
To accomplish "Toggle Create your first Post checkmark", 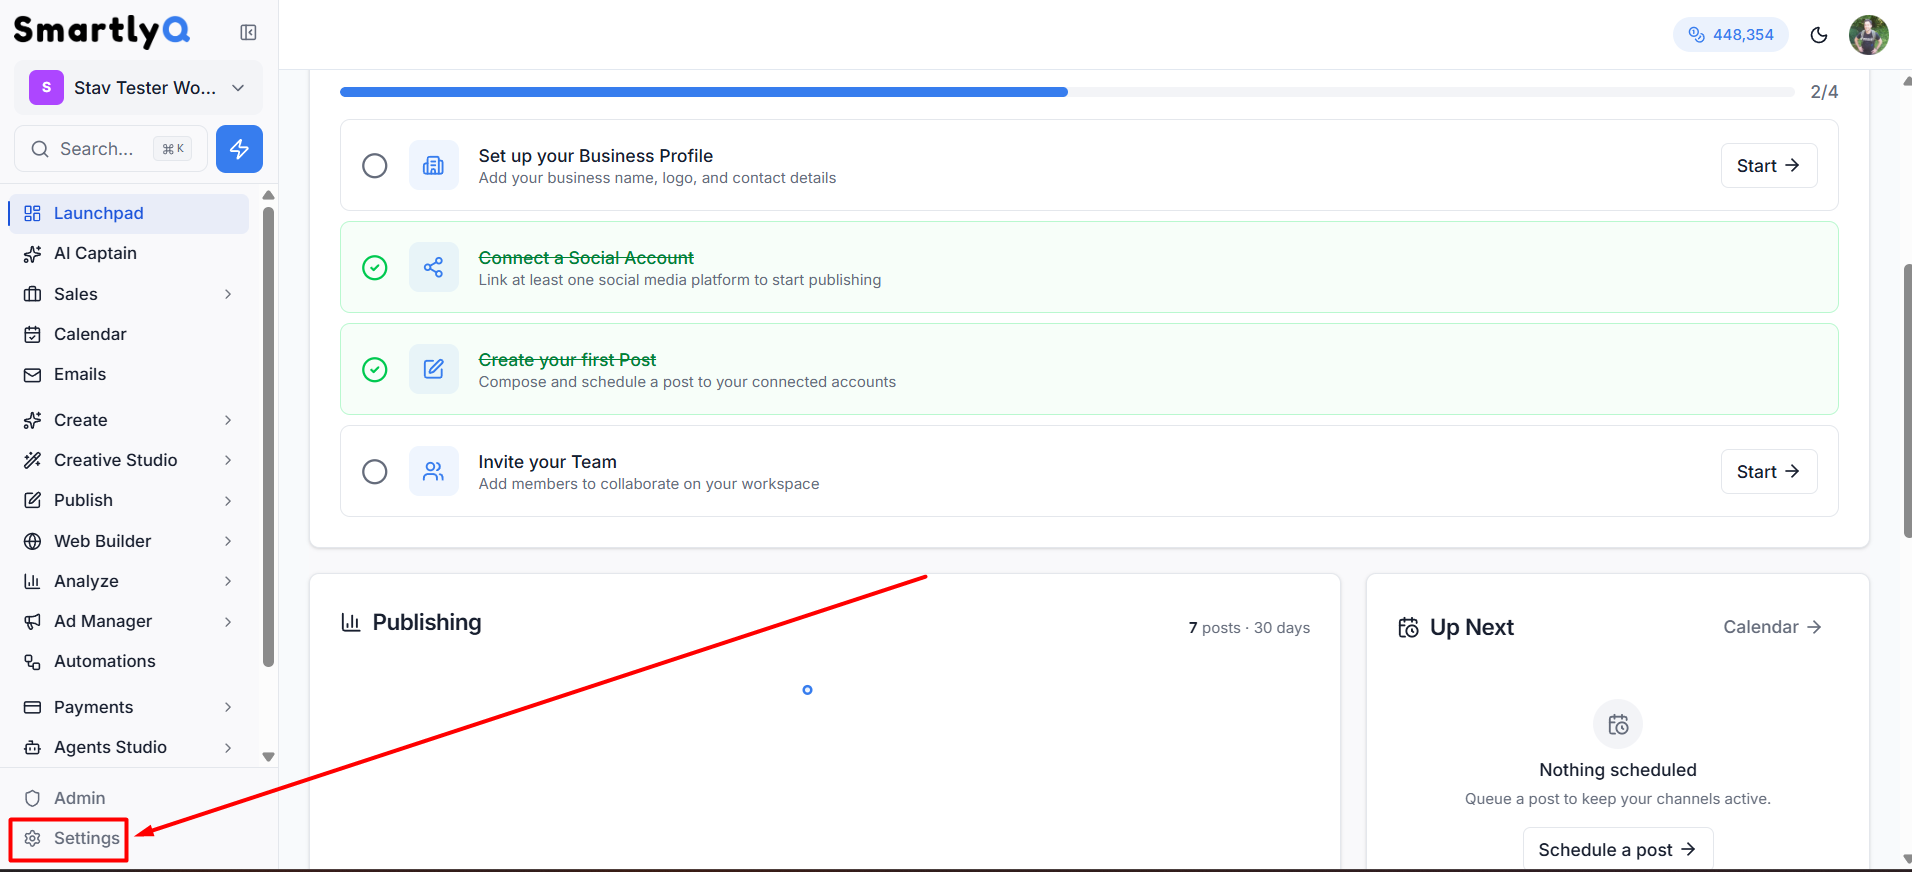I will [375, 370].
